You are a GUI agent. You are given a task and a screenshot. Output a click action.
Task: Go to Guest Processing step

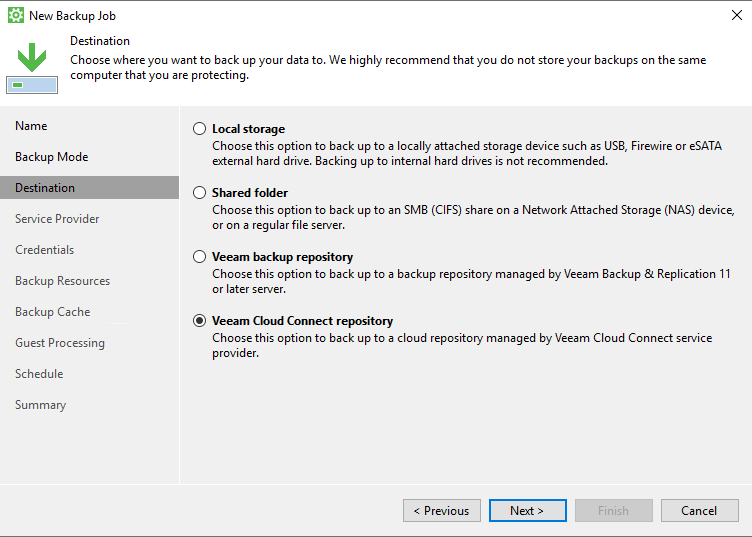pos(60,343)
